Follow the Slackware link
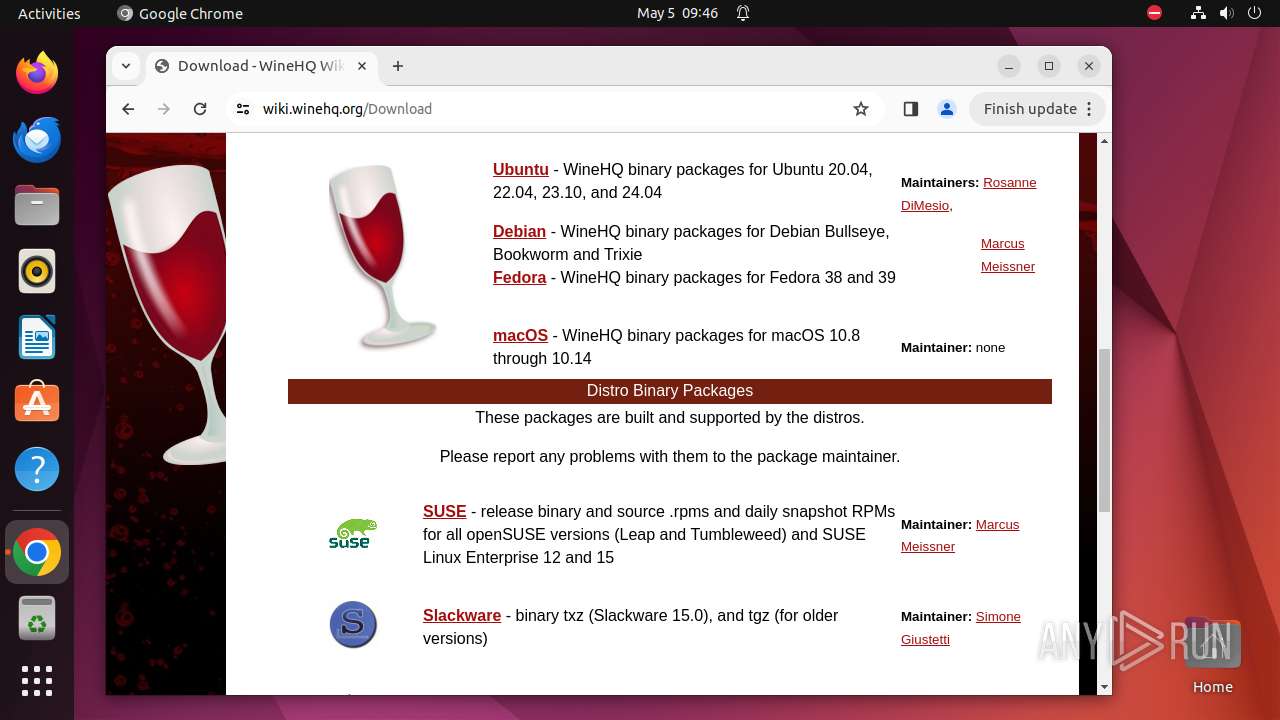Viewport: 1280px width, 720px height. [462, 615]
